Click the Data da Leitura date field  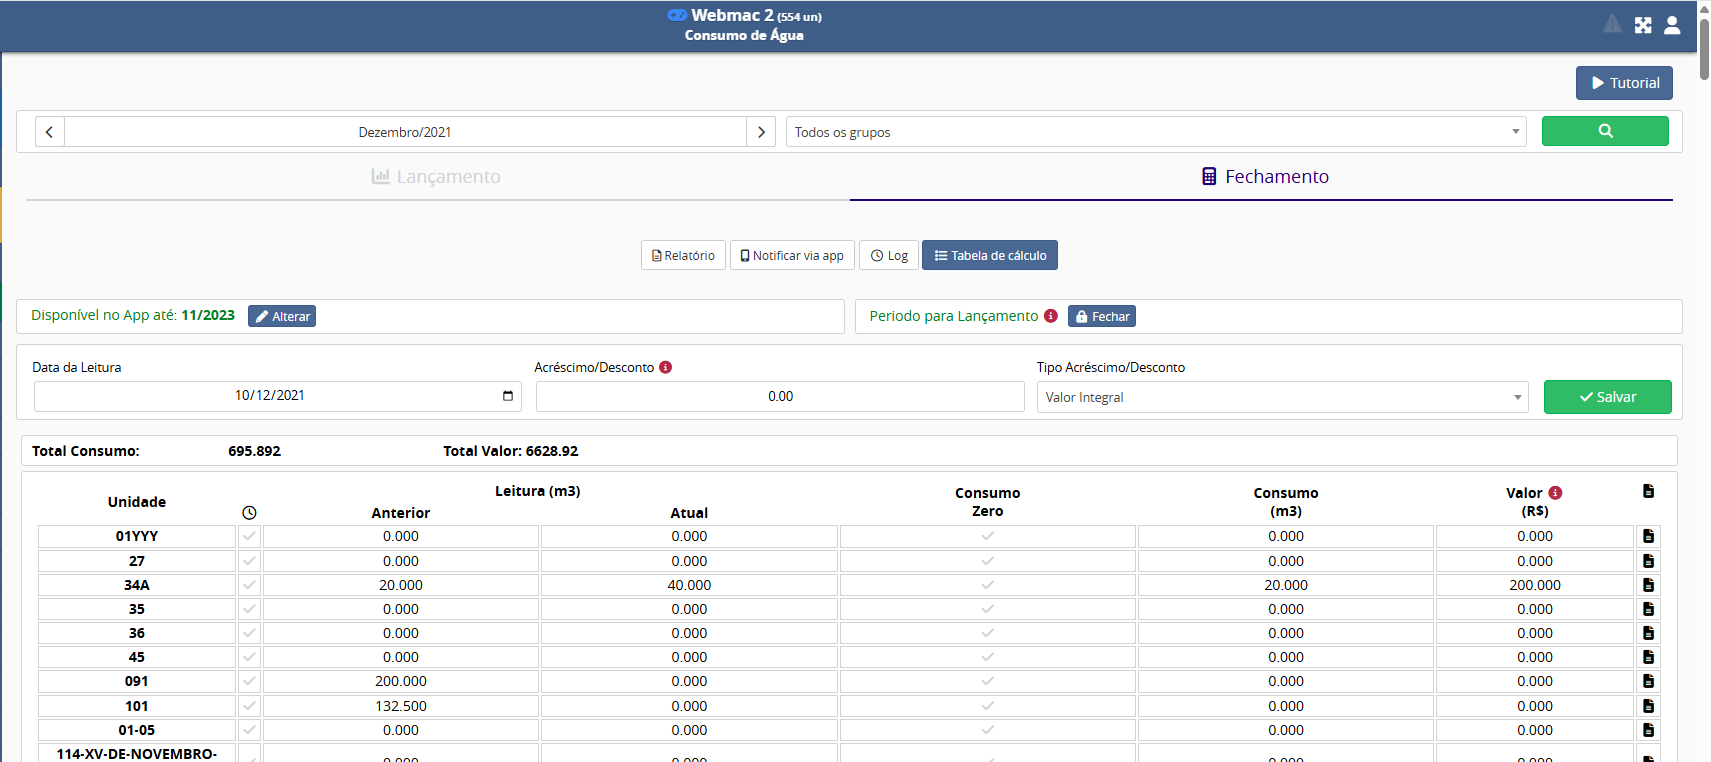tap(278, 396)
